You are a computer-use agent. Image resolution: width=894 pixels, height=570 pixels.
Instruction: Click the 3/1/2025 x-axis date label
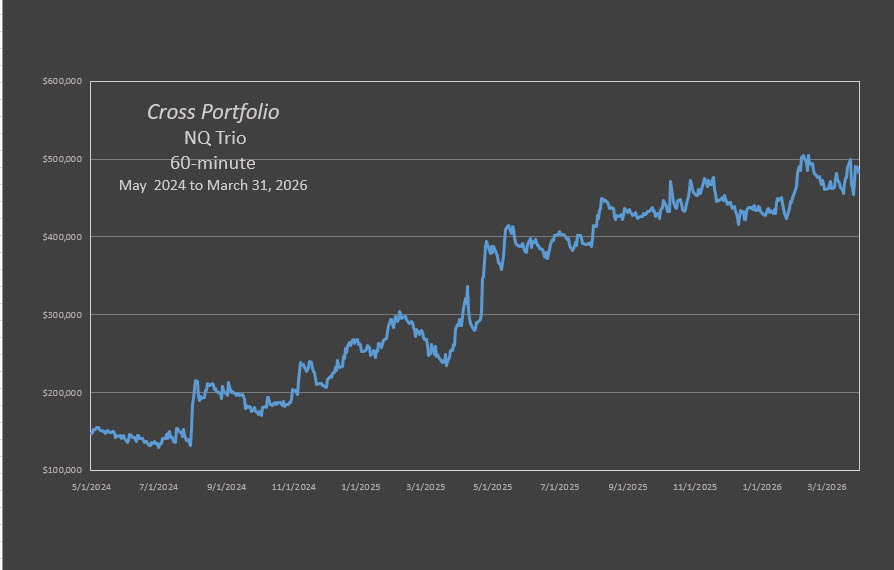pyautogui.click(x=427, y=487)
